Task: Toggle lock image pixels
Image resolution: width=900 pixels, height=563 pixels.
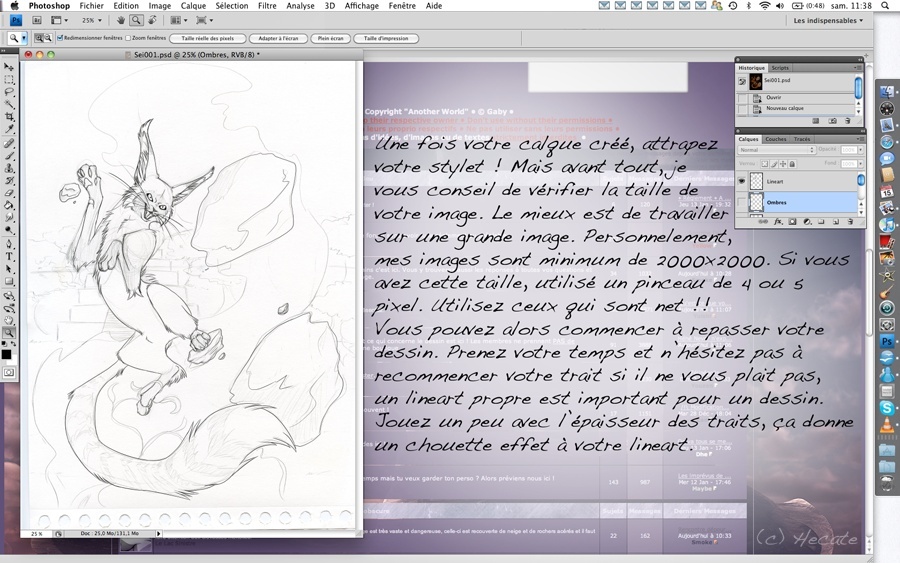Action: tap(774, 164)
